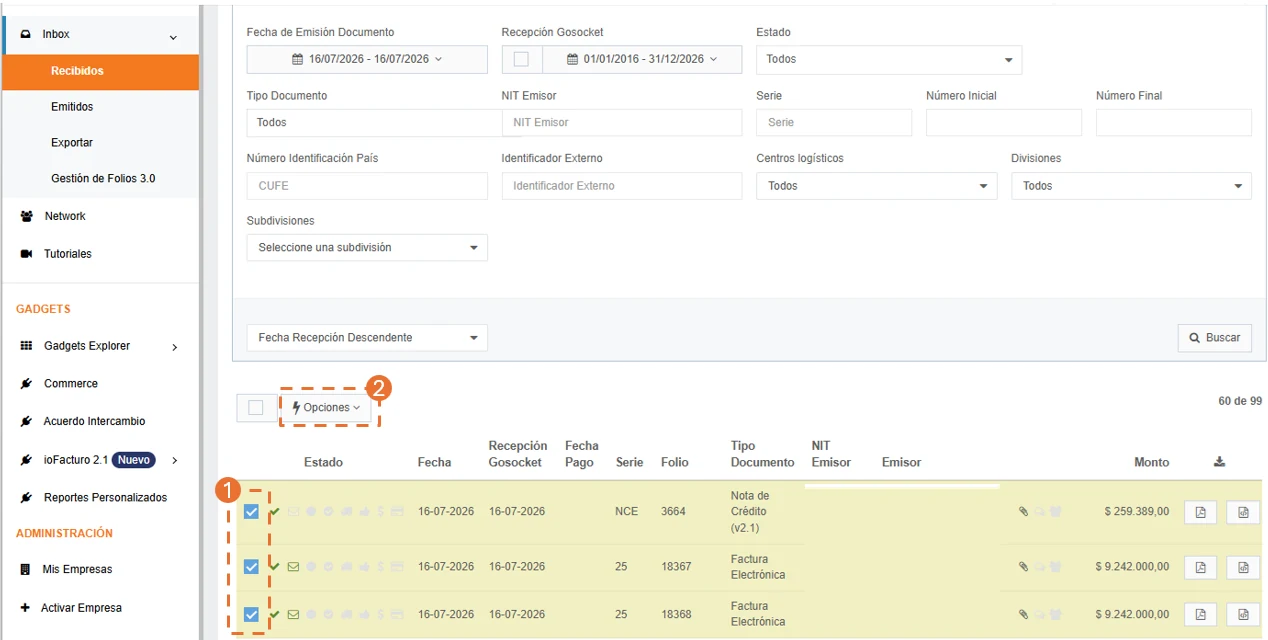Viewport: 1268px width, 640px height.
Task: Pick Fecha de Emisión Documento date range
Action: [x=367, y=59]
